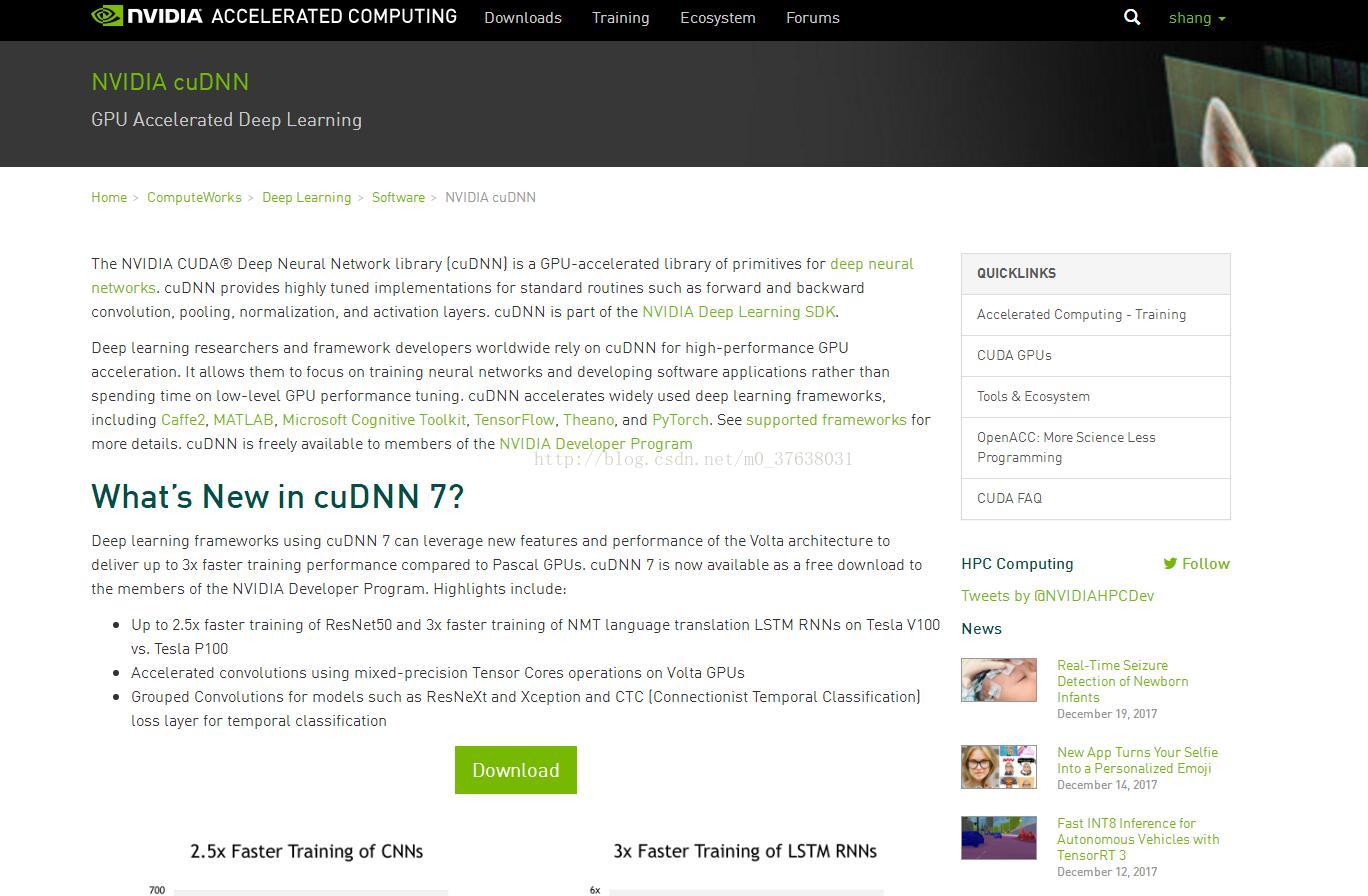Go to ComputeWorks breadcrumb

point(194,197)
